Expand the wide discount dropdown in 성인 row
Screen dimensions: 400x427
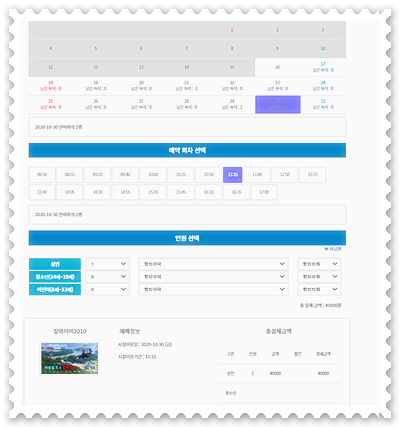click(x=214, y=264)
